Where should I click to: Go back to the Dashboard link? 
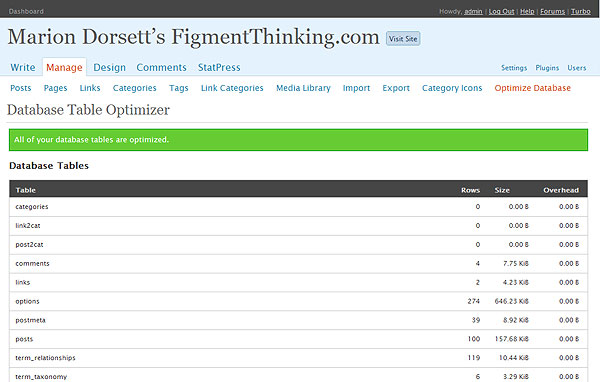click(x=26, y=11)
